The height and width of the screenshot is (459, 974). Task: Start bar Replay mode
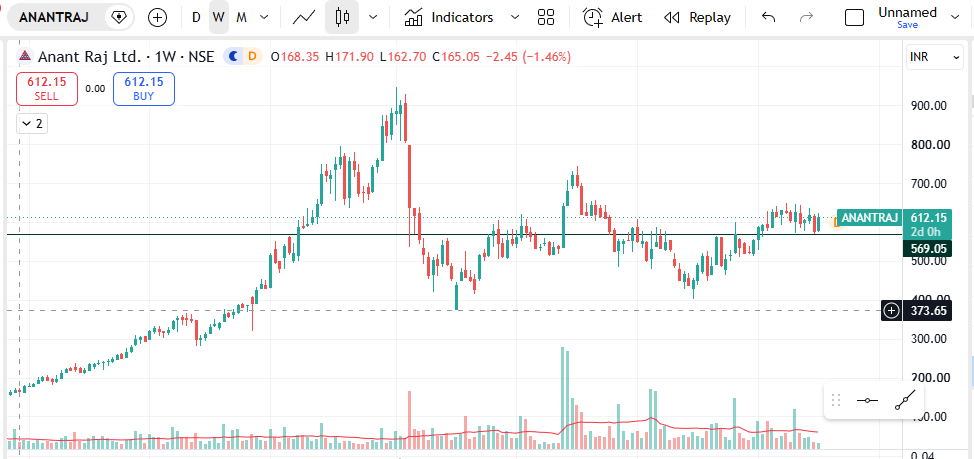(x=697, y=17)
